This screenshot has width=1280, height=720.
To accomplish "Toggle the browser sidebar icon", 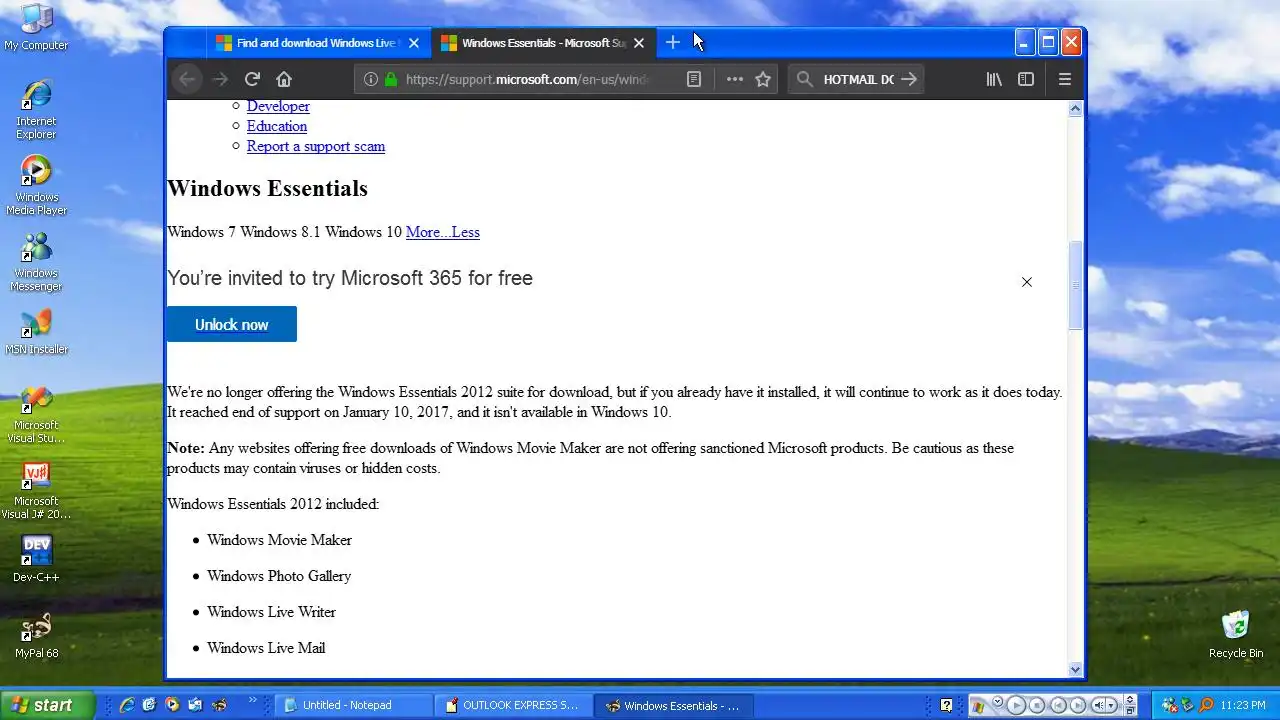I will pos(1026,79).
